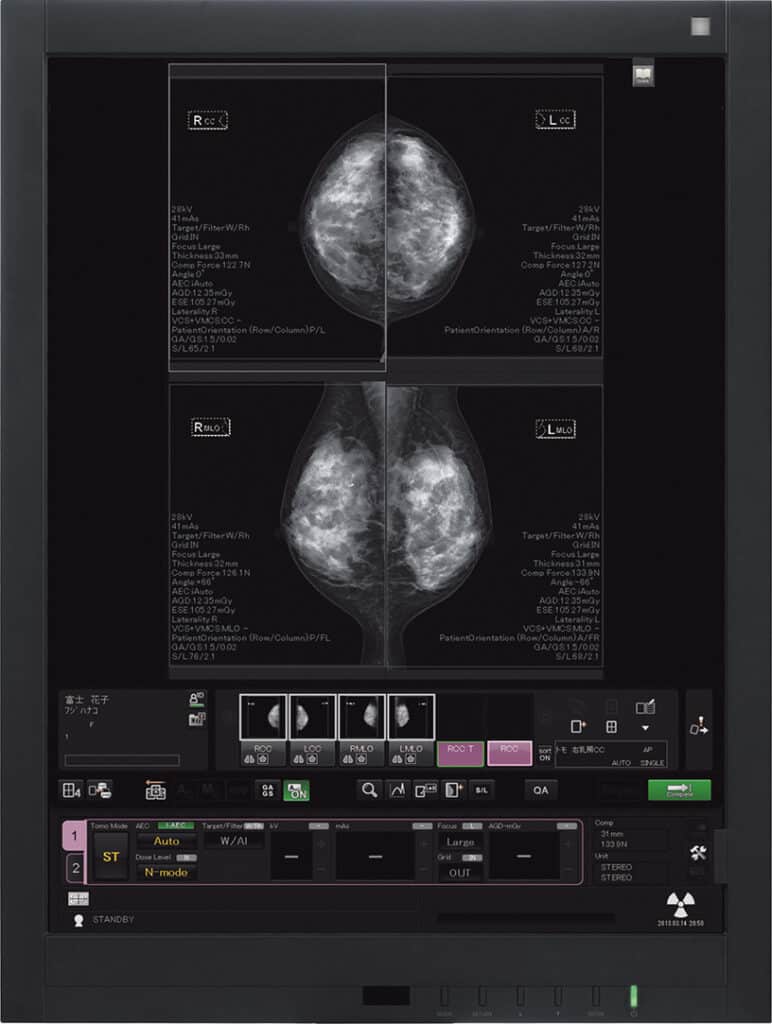This screenshot has width=772, height=1024.
Task: Click the empty input bar in patient card
Action: point(122,760)
